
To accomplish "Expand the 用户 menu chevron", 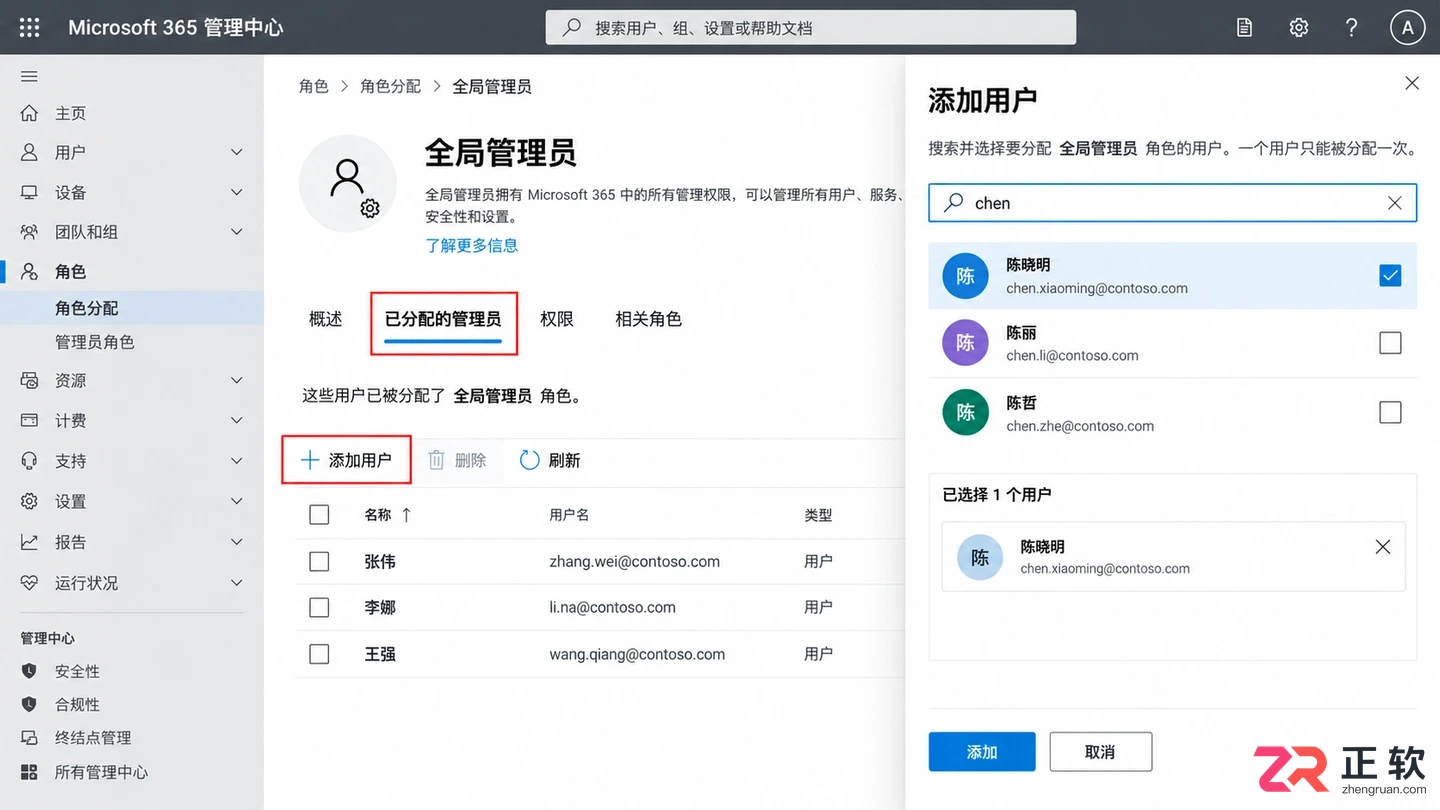I will (237, 152).
